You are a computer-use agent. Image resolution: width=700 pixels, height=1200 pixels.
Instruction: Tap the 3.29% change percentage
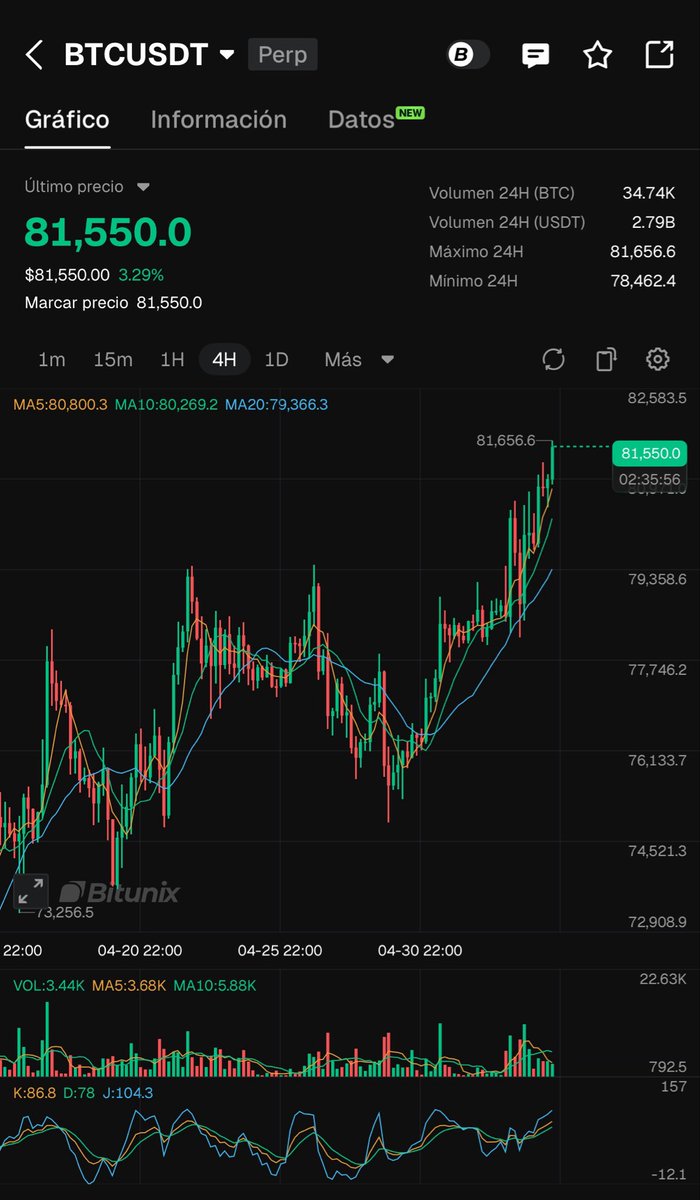pos(141,274)
